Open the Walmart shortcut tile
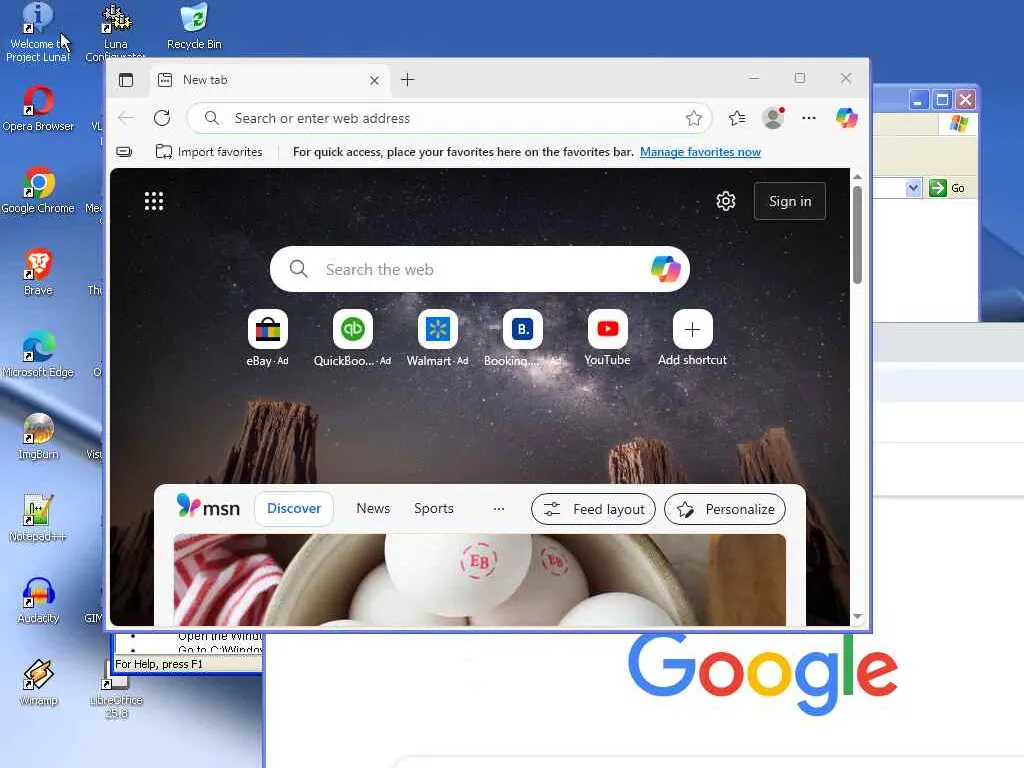Image resolution: width=1024 pixels, height=768 pixels. coord(438,338)
